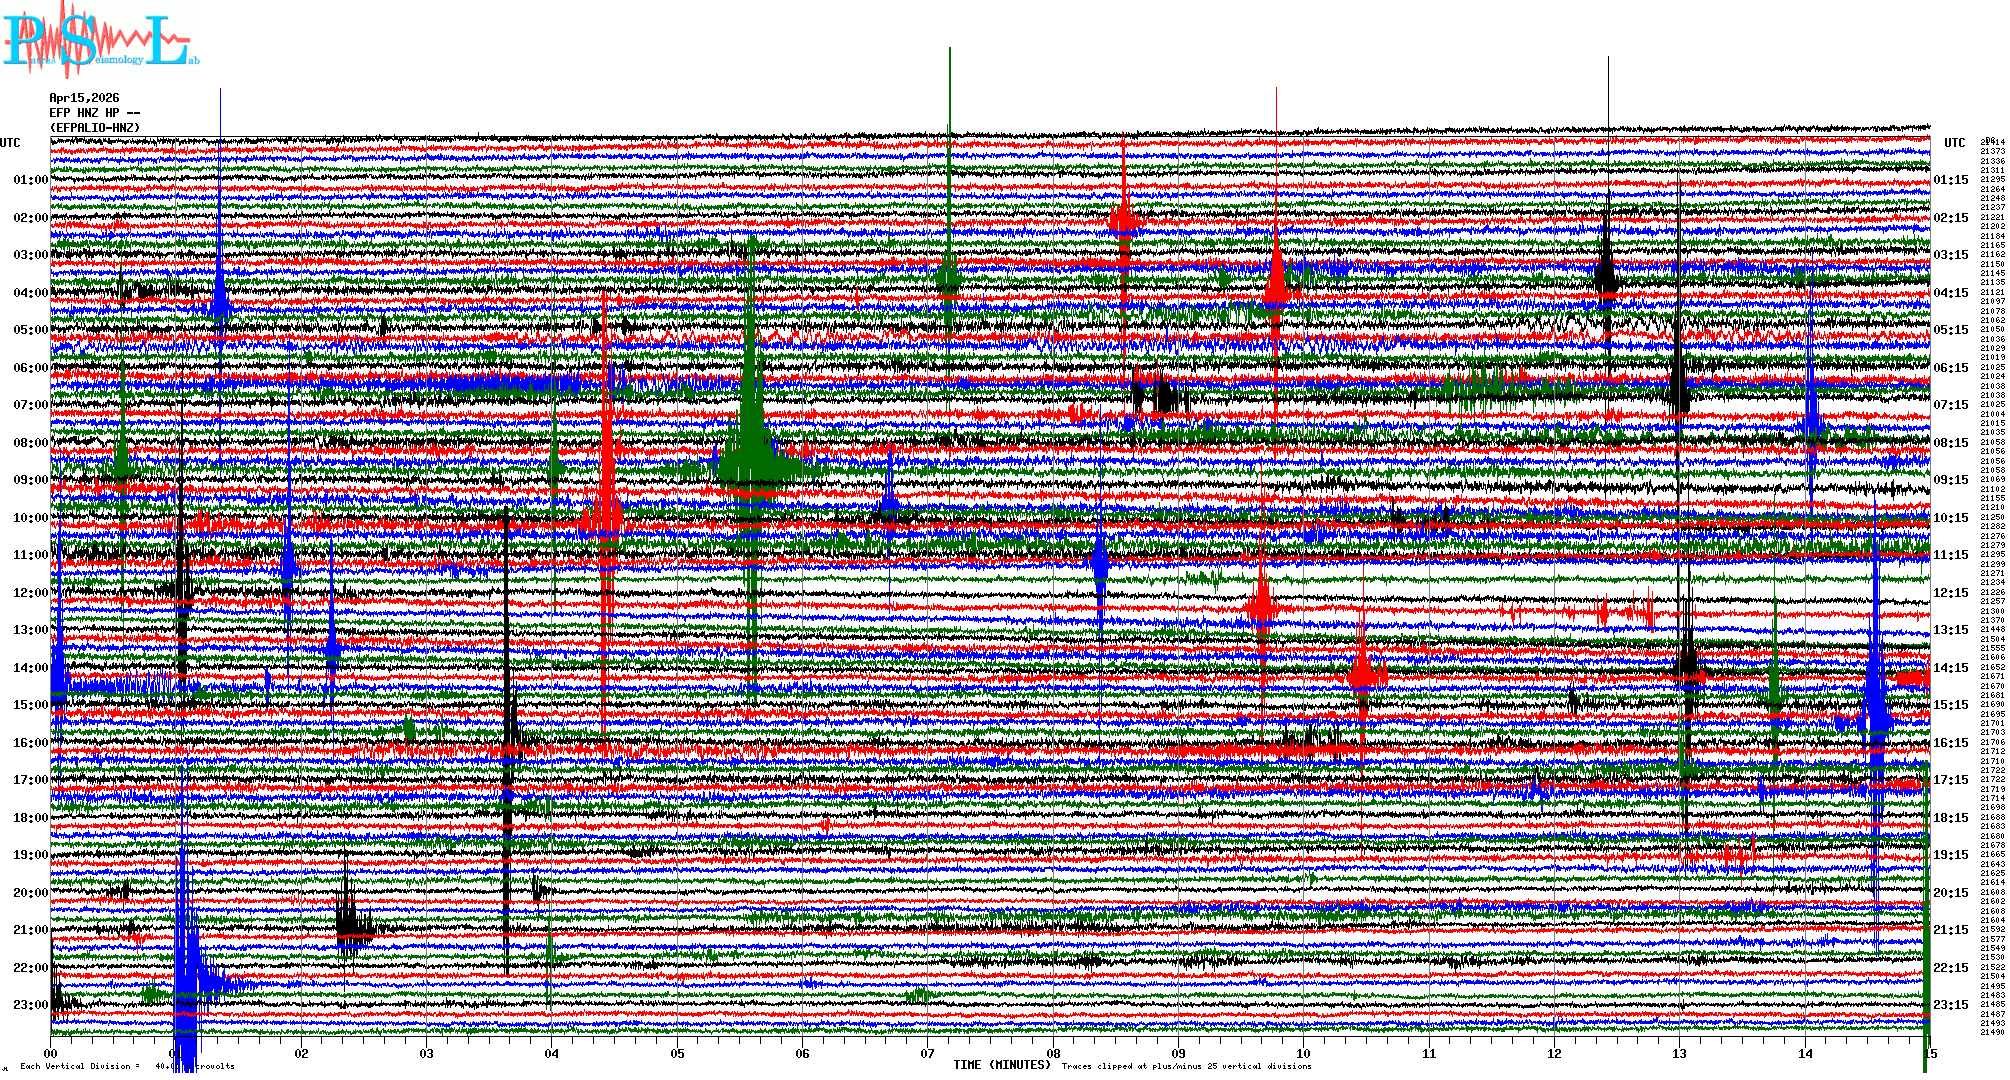Click the Patras Seismology Lab logo
This screenshot has width=2010, height=1080.
click(x=100, y=42)
